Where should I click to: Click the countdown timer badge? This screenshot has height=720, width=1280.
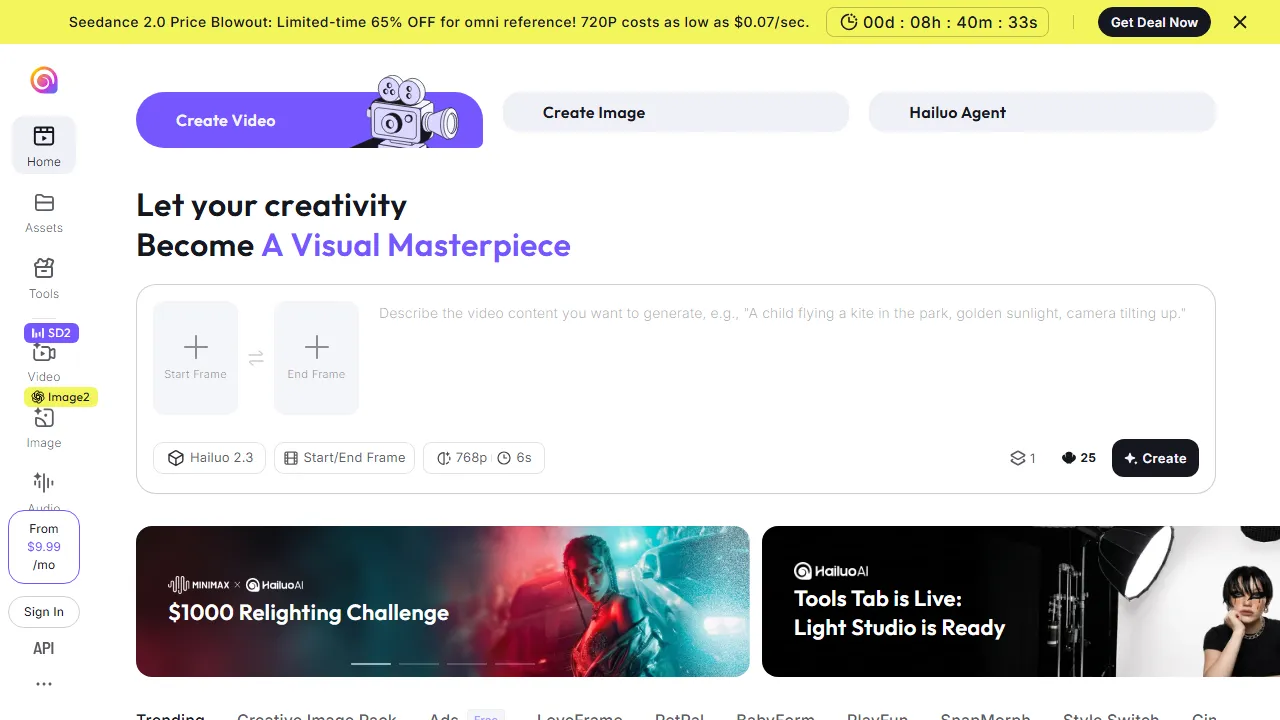point(937,22)
